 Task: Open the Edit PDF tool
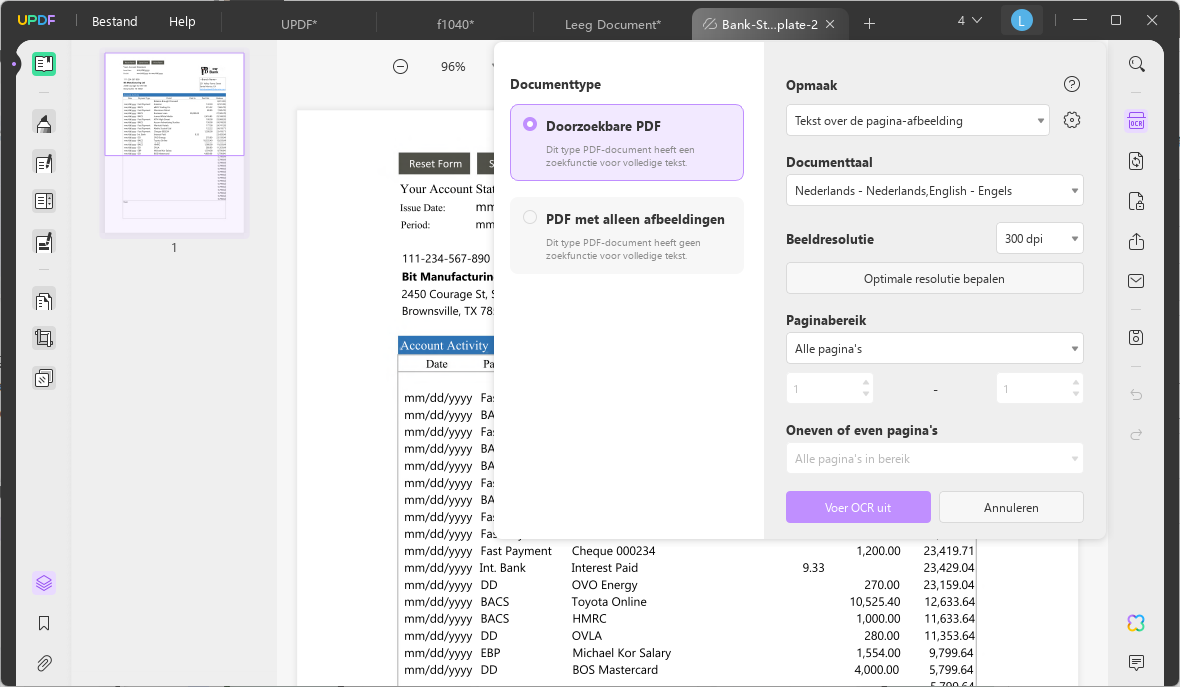point(44,163)
